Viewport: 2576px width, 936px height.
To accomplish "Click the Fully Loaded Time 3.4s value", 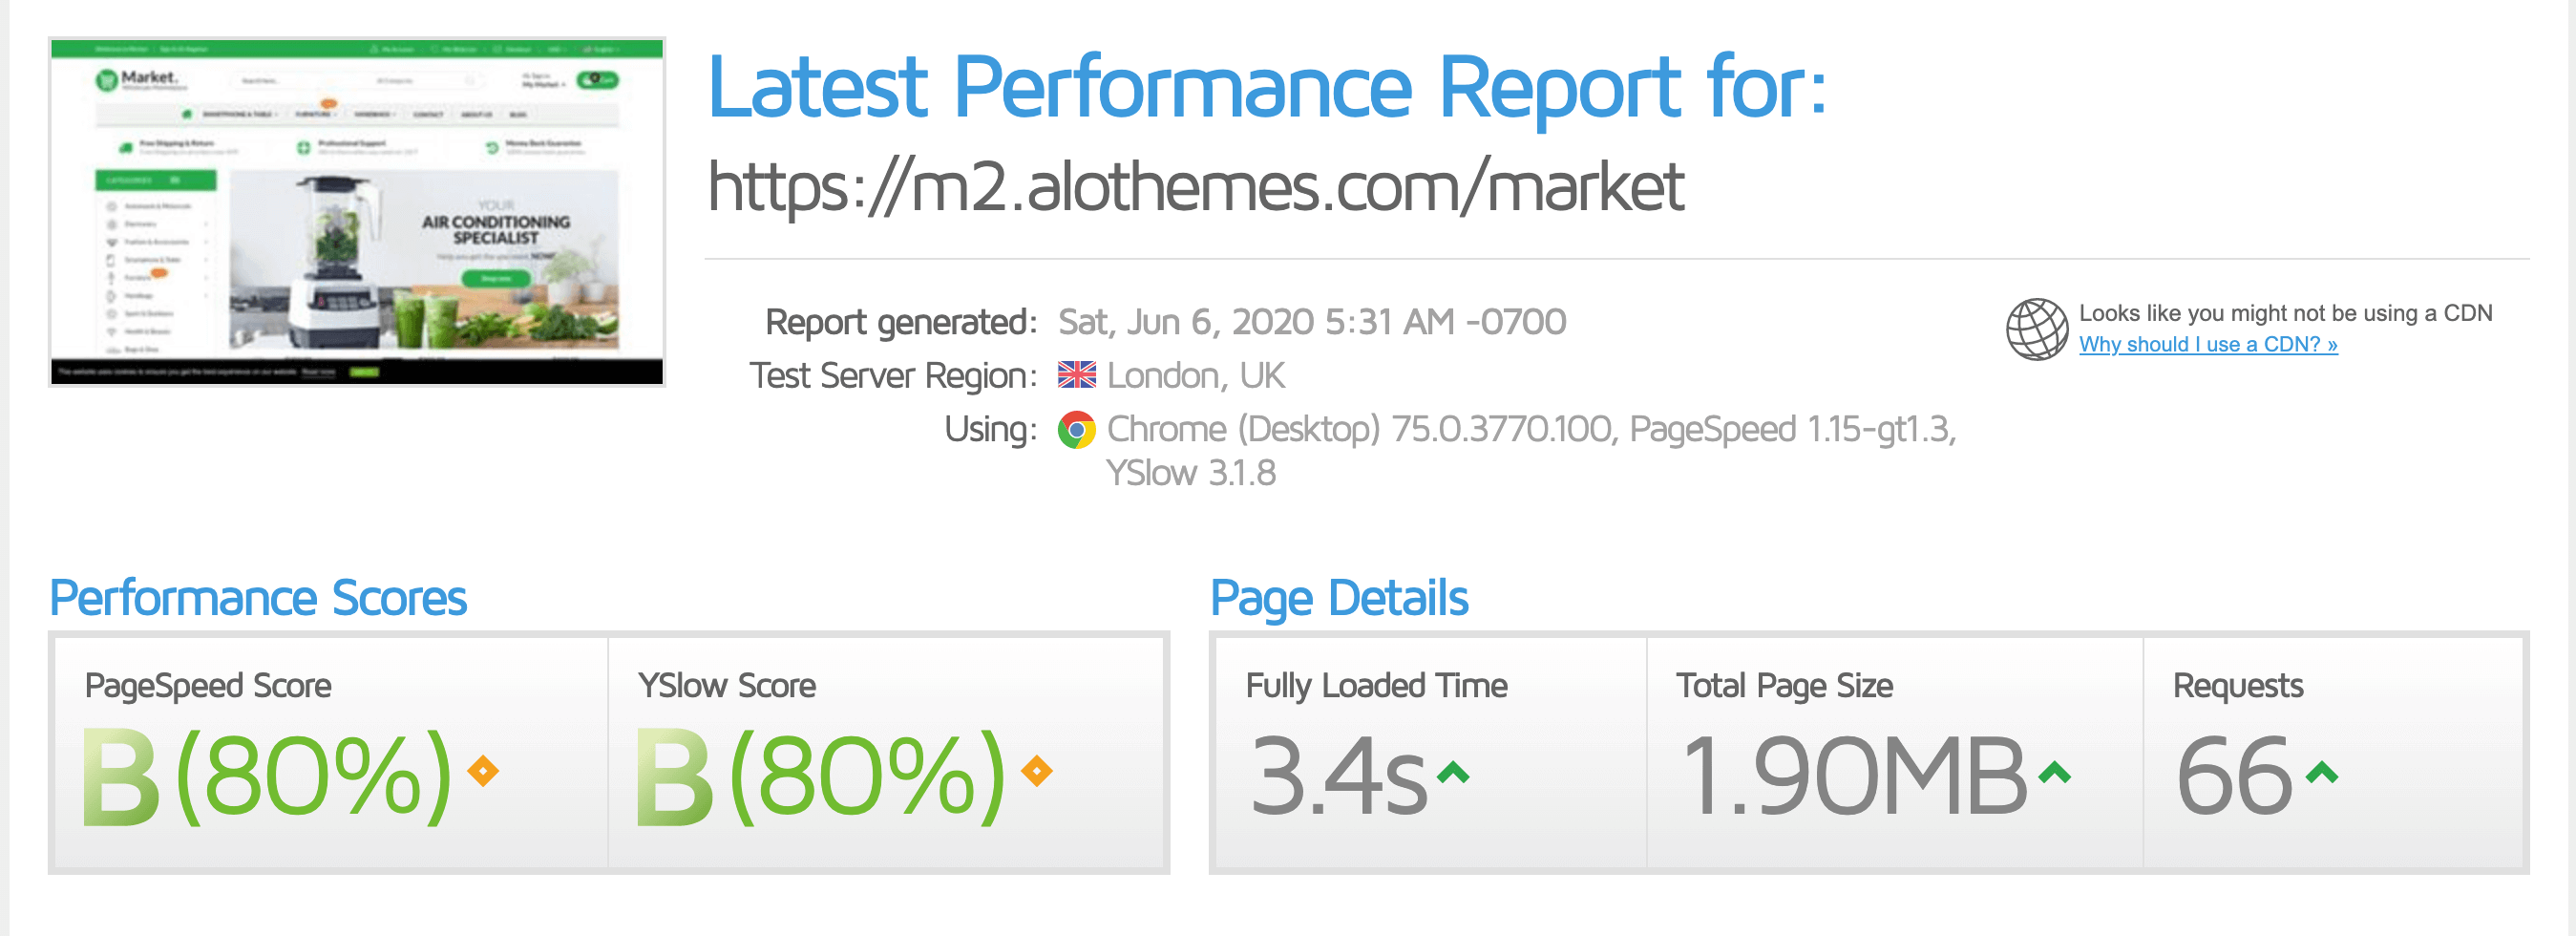I will pyautogui.click(x=1338, y=777).
